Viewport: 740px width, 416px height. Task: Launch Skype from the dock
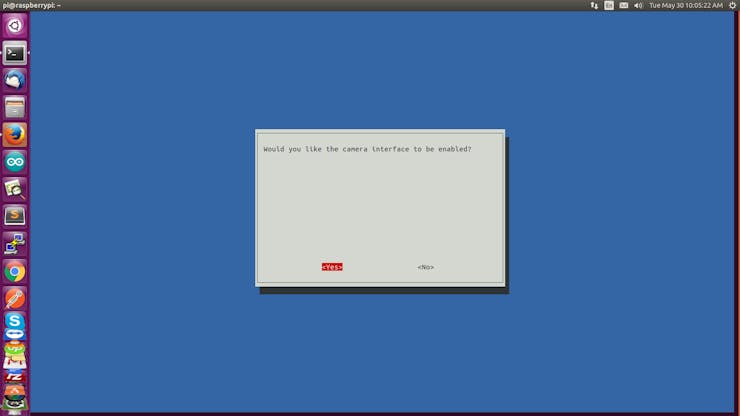coord(15,321)
